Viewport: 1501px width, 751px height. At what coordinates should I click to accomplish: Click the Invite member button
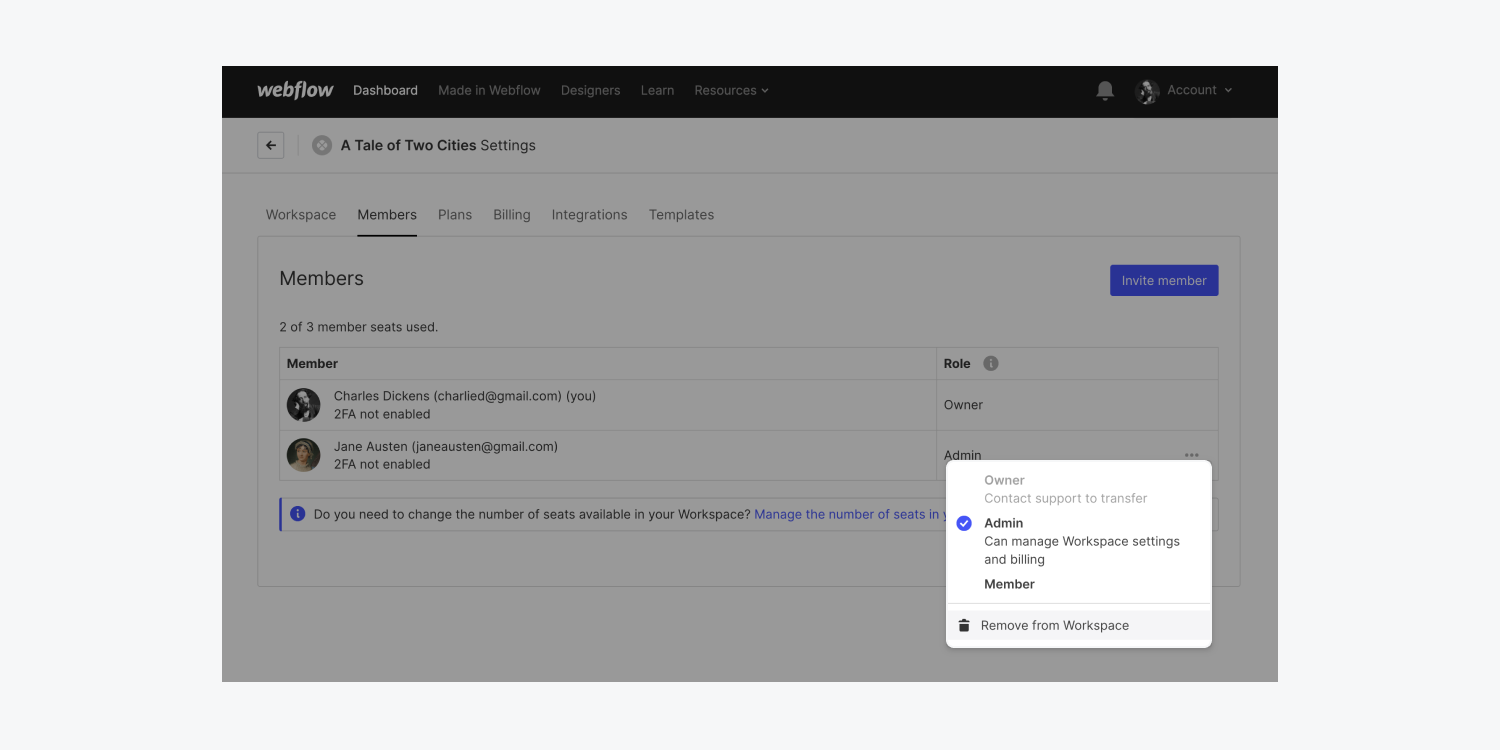tap(1164, 280)
